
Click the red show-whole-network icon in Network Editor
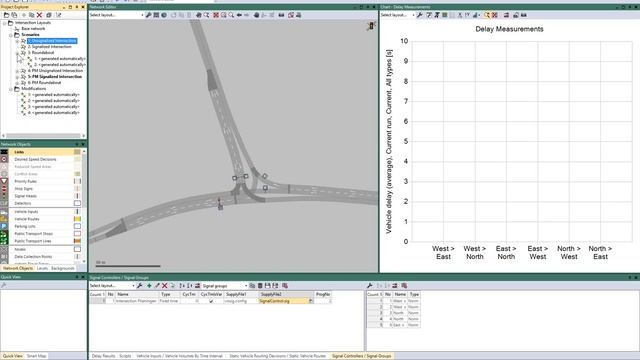tap(216, 15)
